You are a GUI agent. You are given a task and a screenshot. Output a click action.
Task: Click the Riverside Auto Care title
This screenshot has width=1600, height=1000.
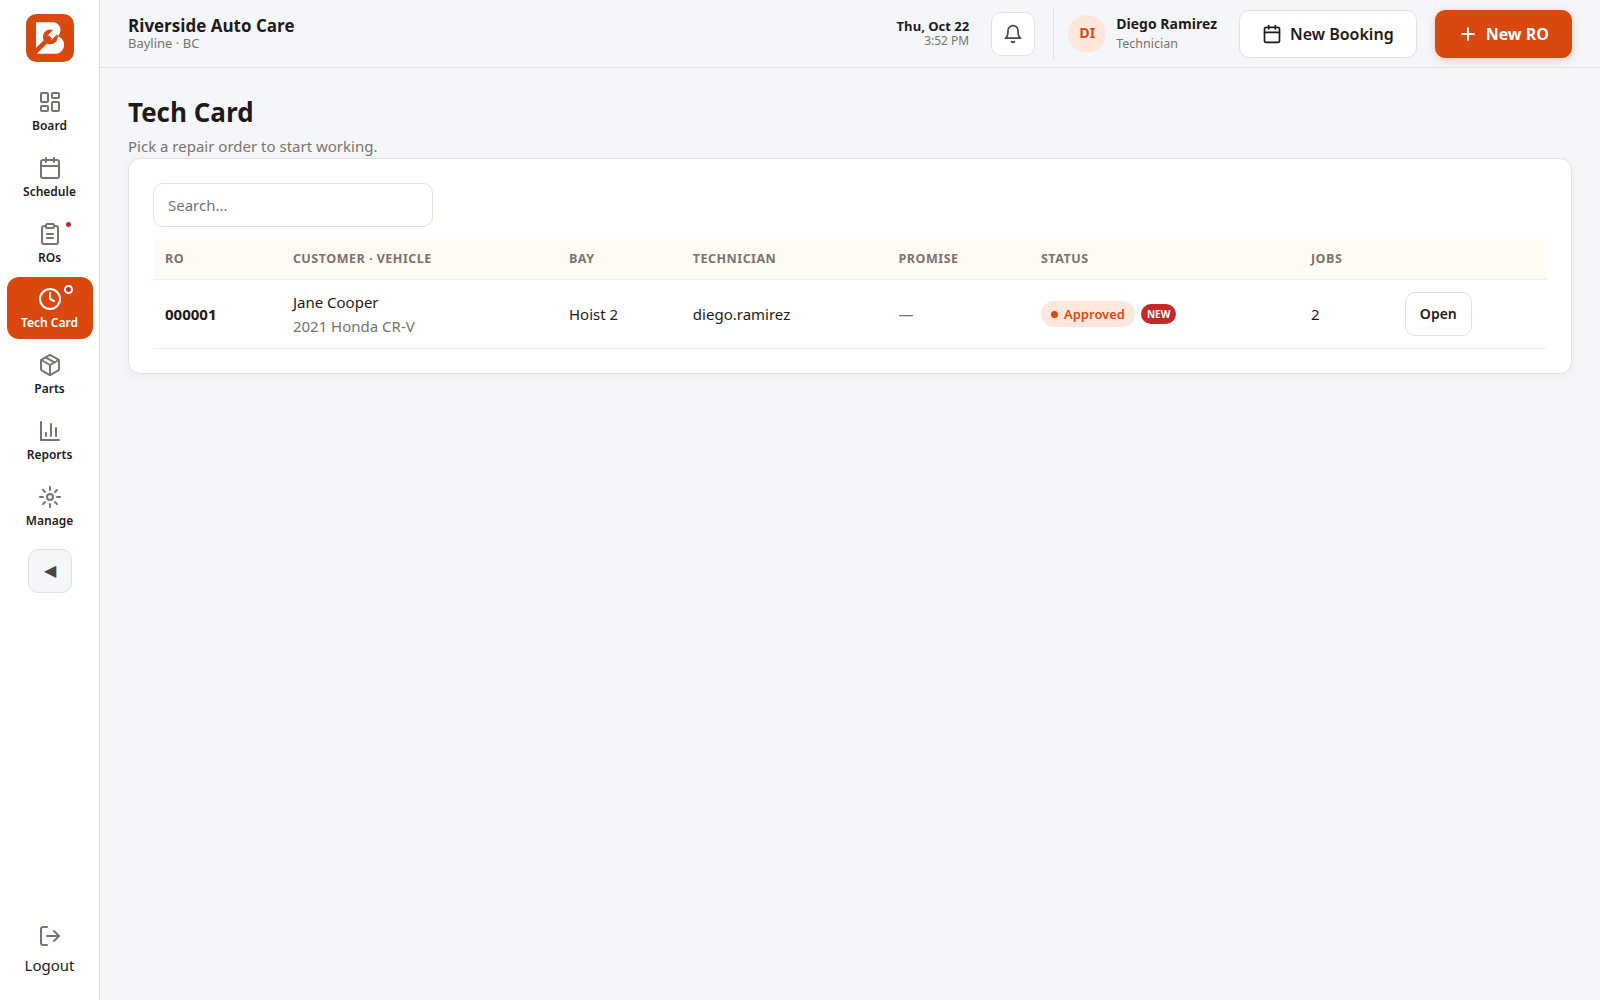pyautogui.click(x=211, y=26)
